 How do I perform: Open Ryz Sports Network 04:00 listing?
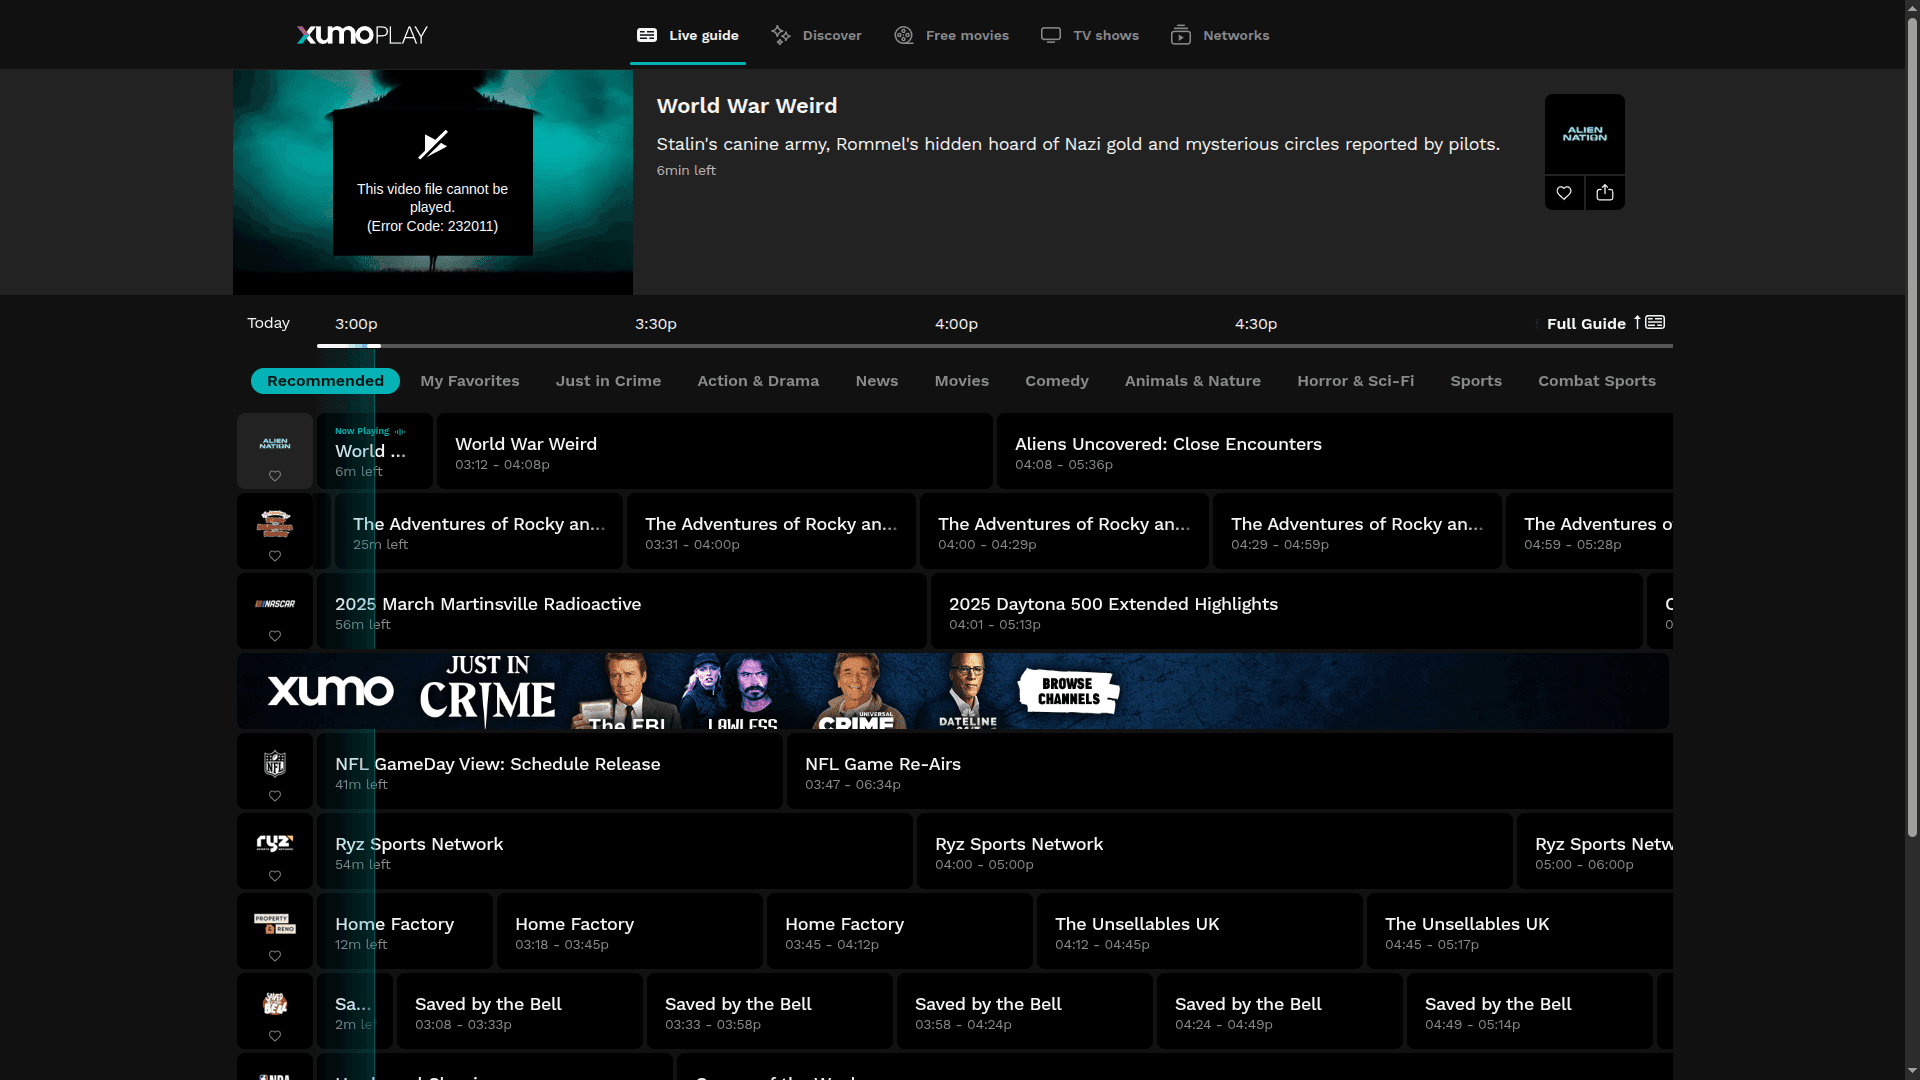click(x=1215, y=851)
